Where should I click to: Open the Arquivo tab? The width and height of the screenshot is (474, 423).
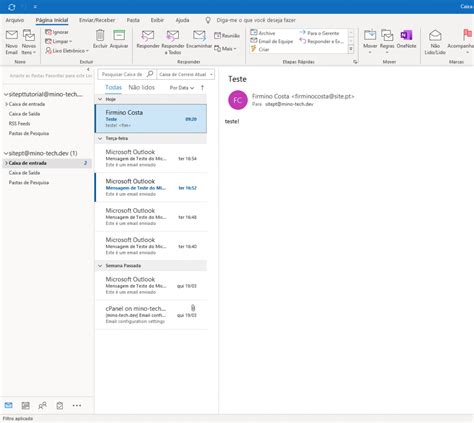click(15, 20)
